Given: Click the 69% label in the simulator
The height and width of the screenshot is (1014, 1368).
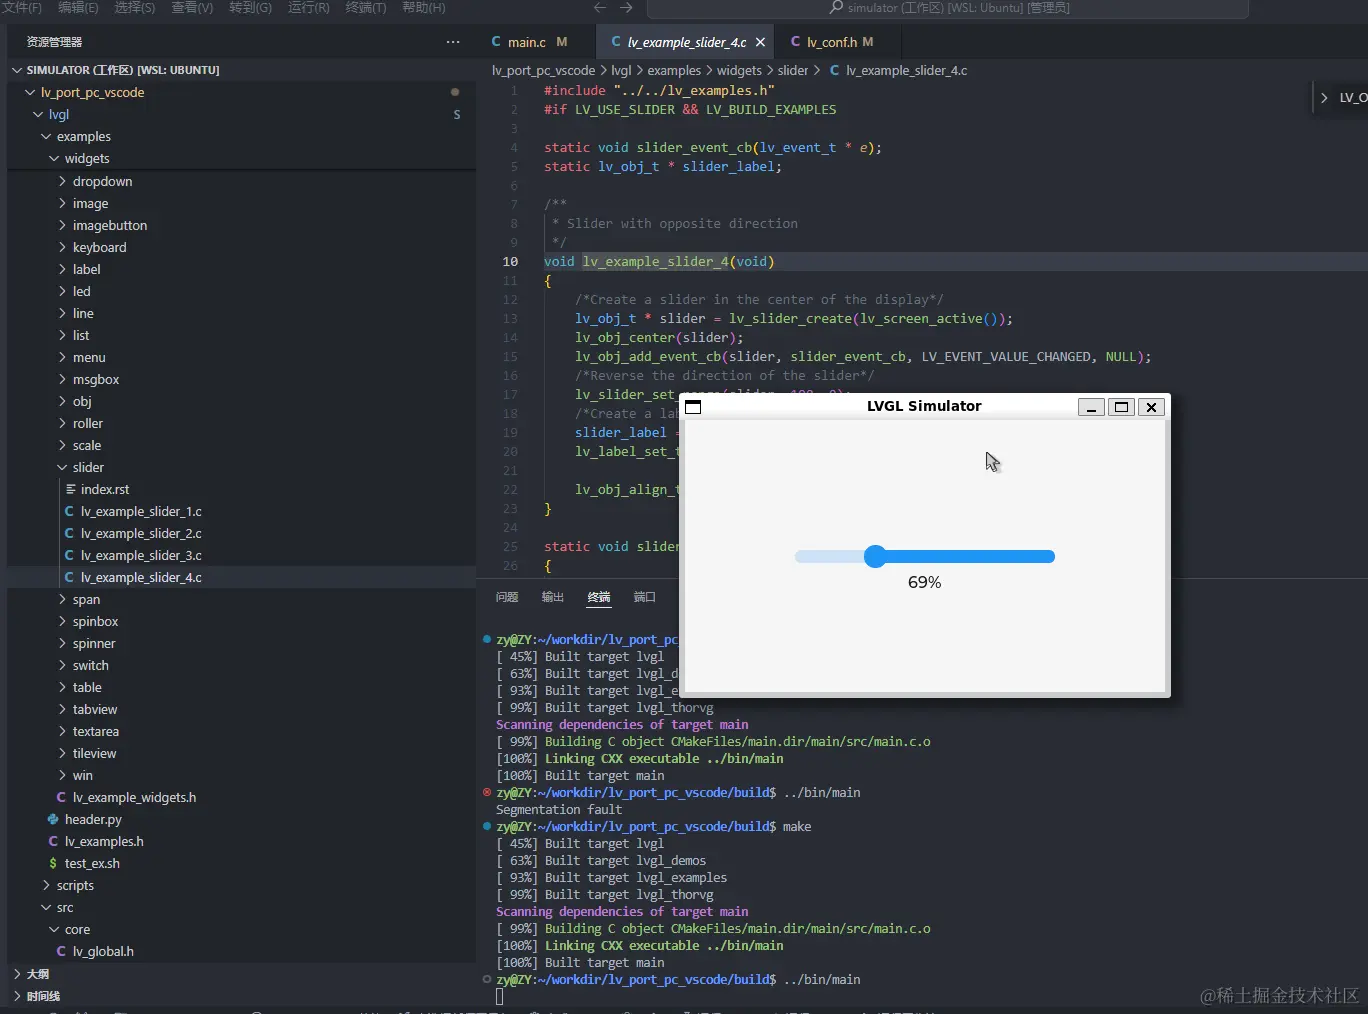Looking at the screenshot, I should click(x=924, y=582).
